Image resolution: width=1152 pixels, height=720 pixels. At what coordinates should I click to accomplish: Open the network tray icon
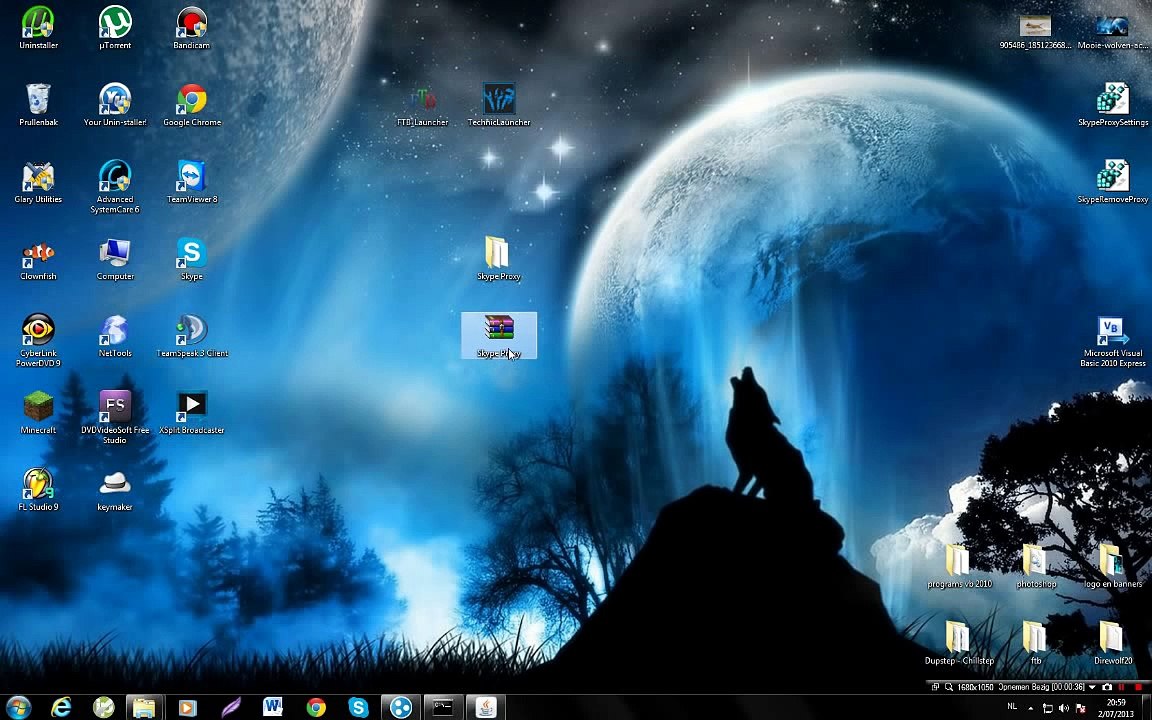[x=1048, y=708]
